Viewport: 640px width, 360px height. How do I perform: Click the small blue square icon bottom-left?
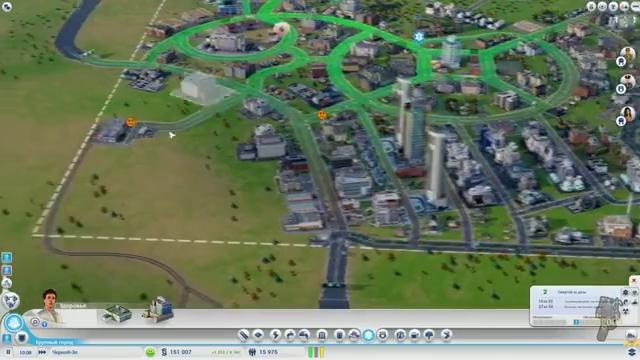pos(7,338)
